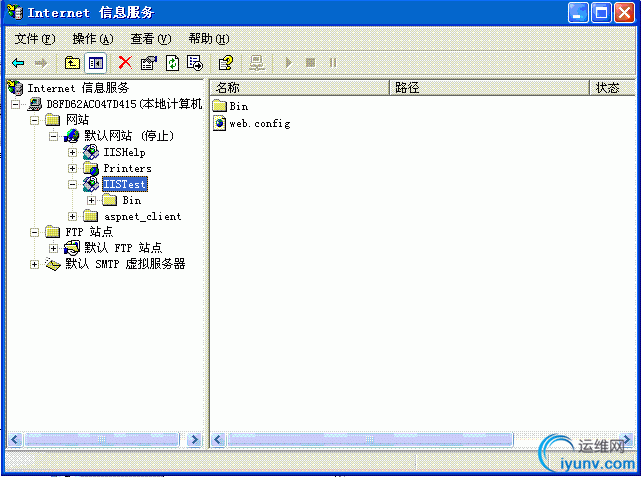
Task: Expand the Printers node
Action: 72,168
